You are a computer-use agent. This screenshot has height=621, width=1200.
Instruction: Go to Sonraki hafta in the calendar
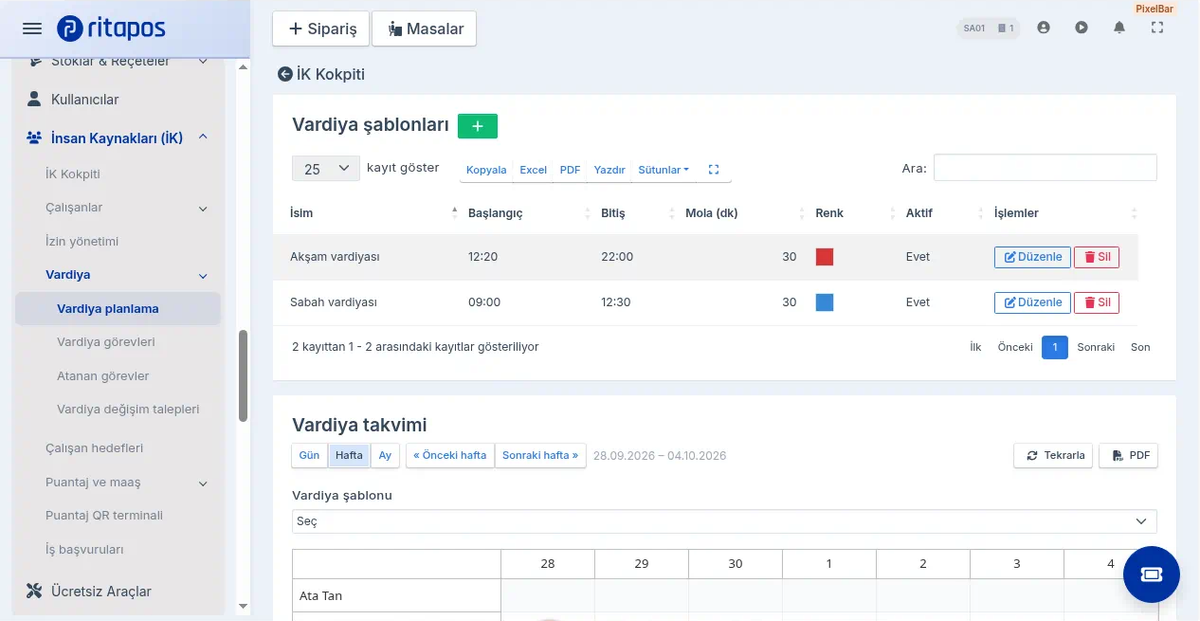pyautogui.click(x=540, y=455)
